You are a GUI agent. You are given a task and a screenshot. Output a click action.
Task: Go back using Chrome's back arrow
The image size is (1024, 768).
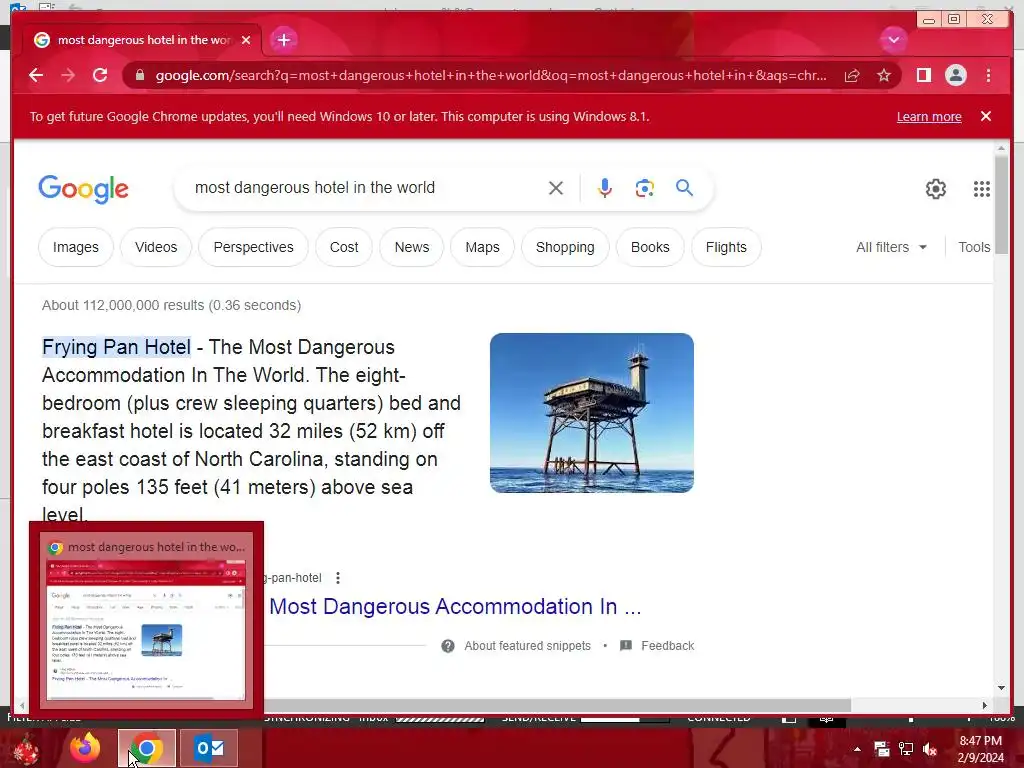pyautogui.click(x=36, y=76)
